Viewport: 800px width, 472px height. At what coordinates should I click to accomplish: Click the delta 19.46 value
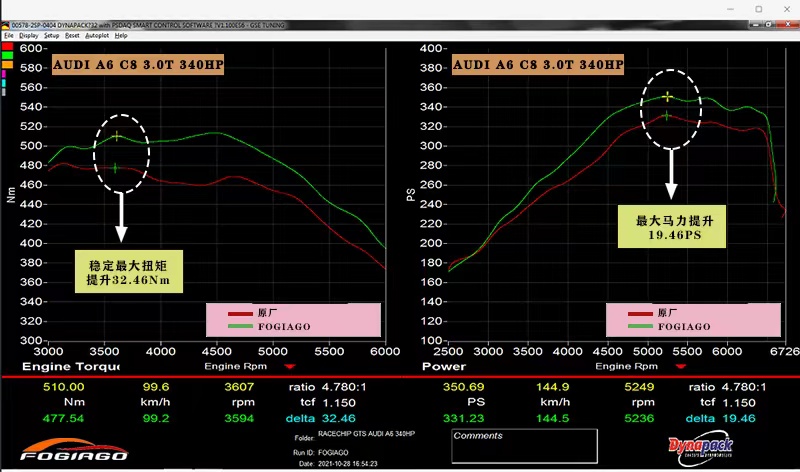739,418
